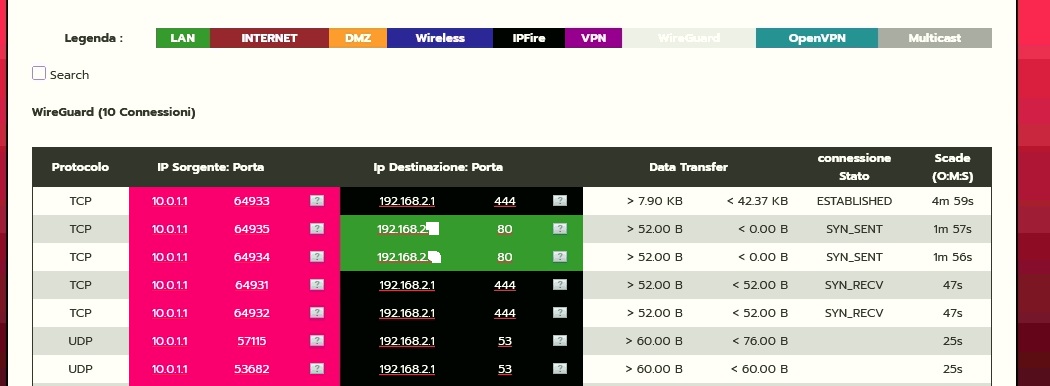Click lookup icon next to source port 64933
Screen dimensions: 1050x386
tap(317, 201)
